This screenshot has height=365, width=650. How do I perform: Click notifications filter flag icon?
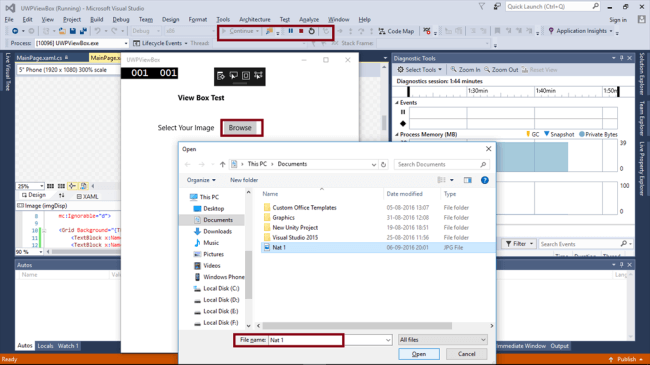(x=482, y=7)
